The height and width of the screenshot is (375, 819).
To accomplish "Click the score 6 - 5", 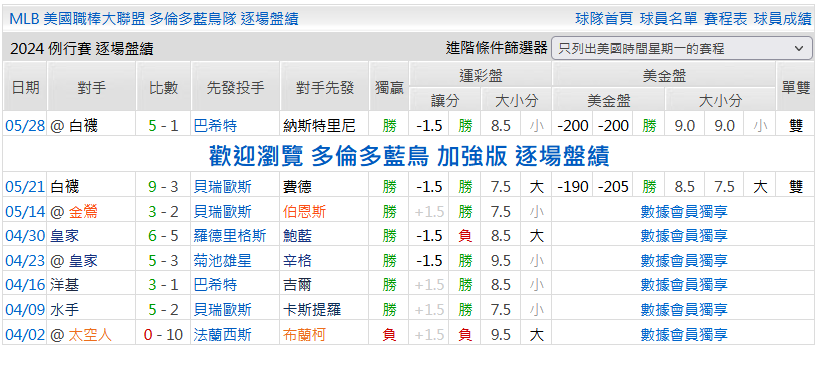I will 163,236.
